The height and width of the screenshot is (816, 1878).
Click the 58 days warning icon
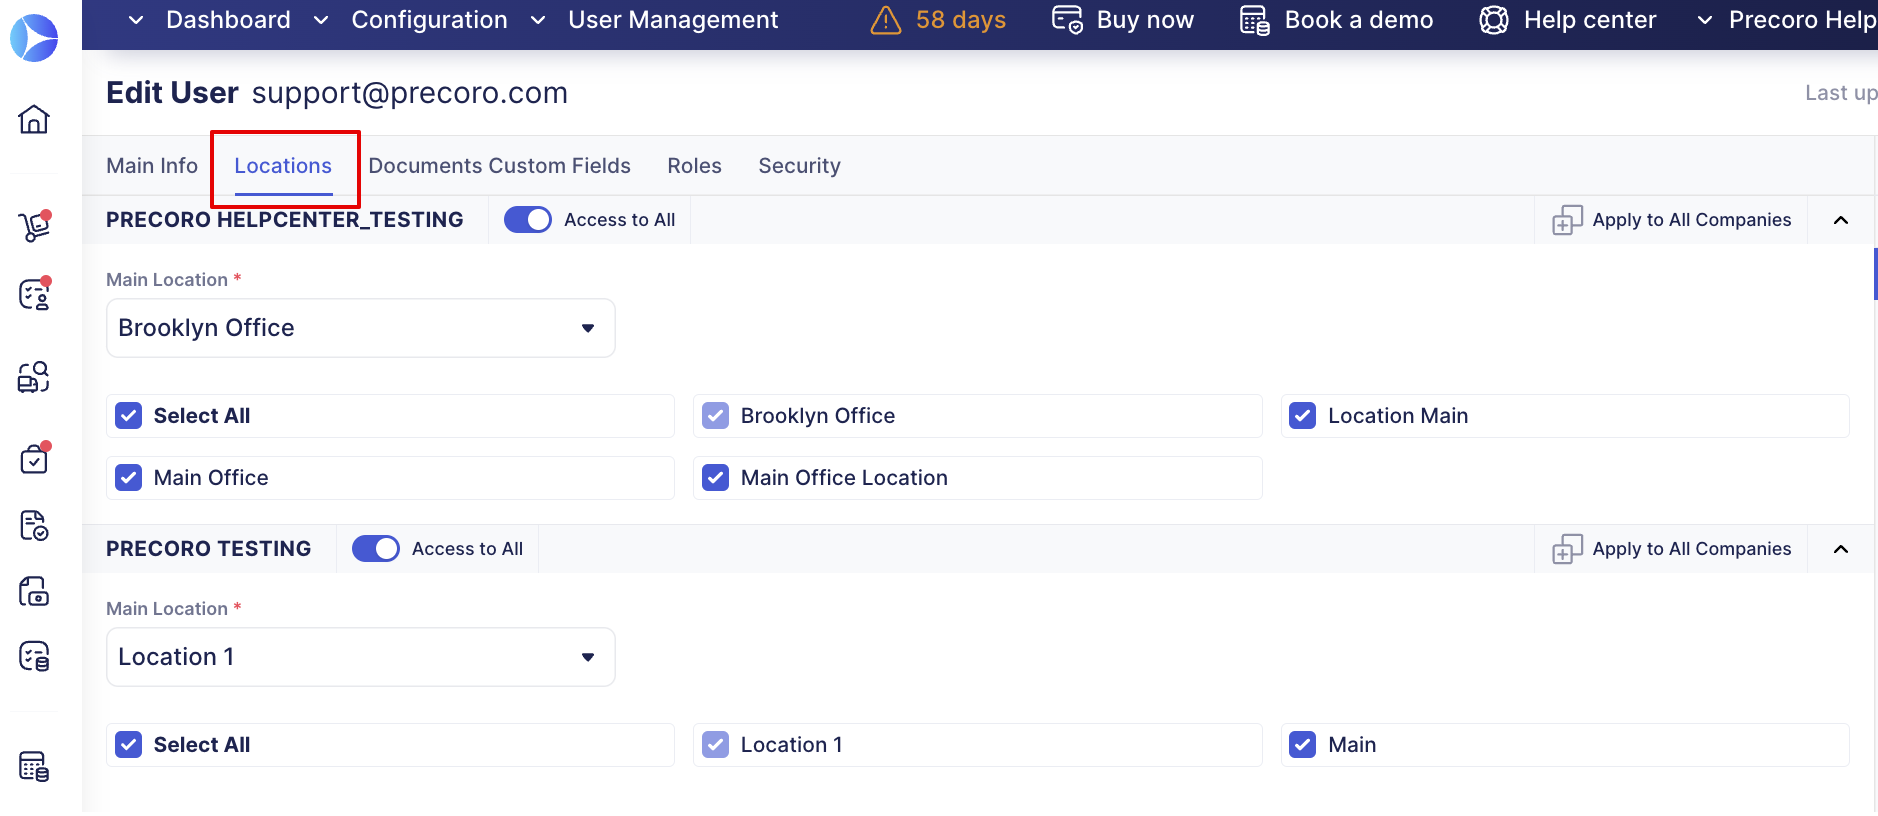(x=885, y=20)
